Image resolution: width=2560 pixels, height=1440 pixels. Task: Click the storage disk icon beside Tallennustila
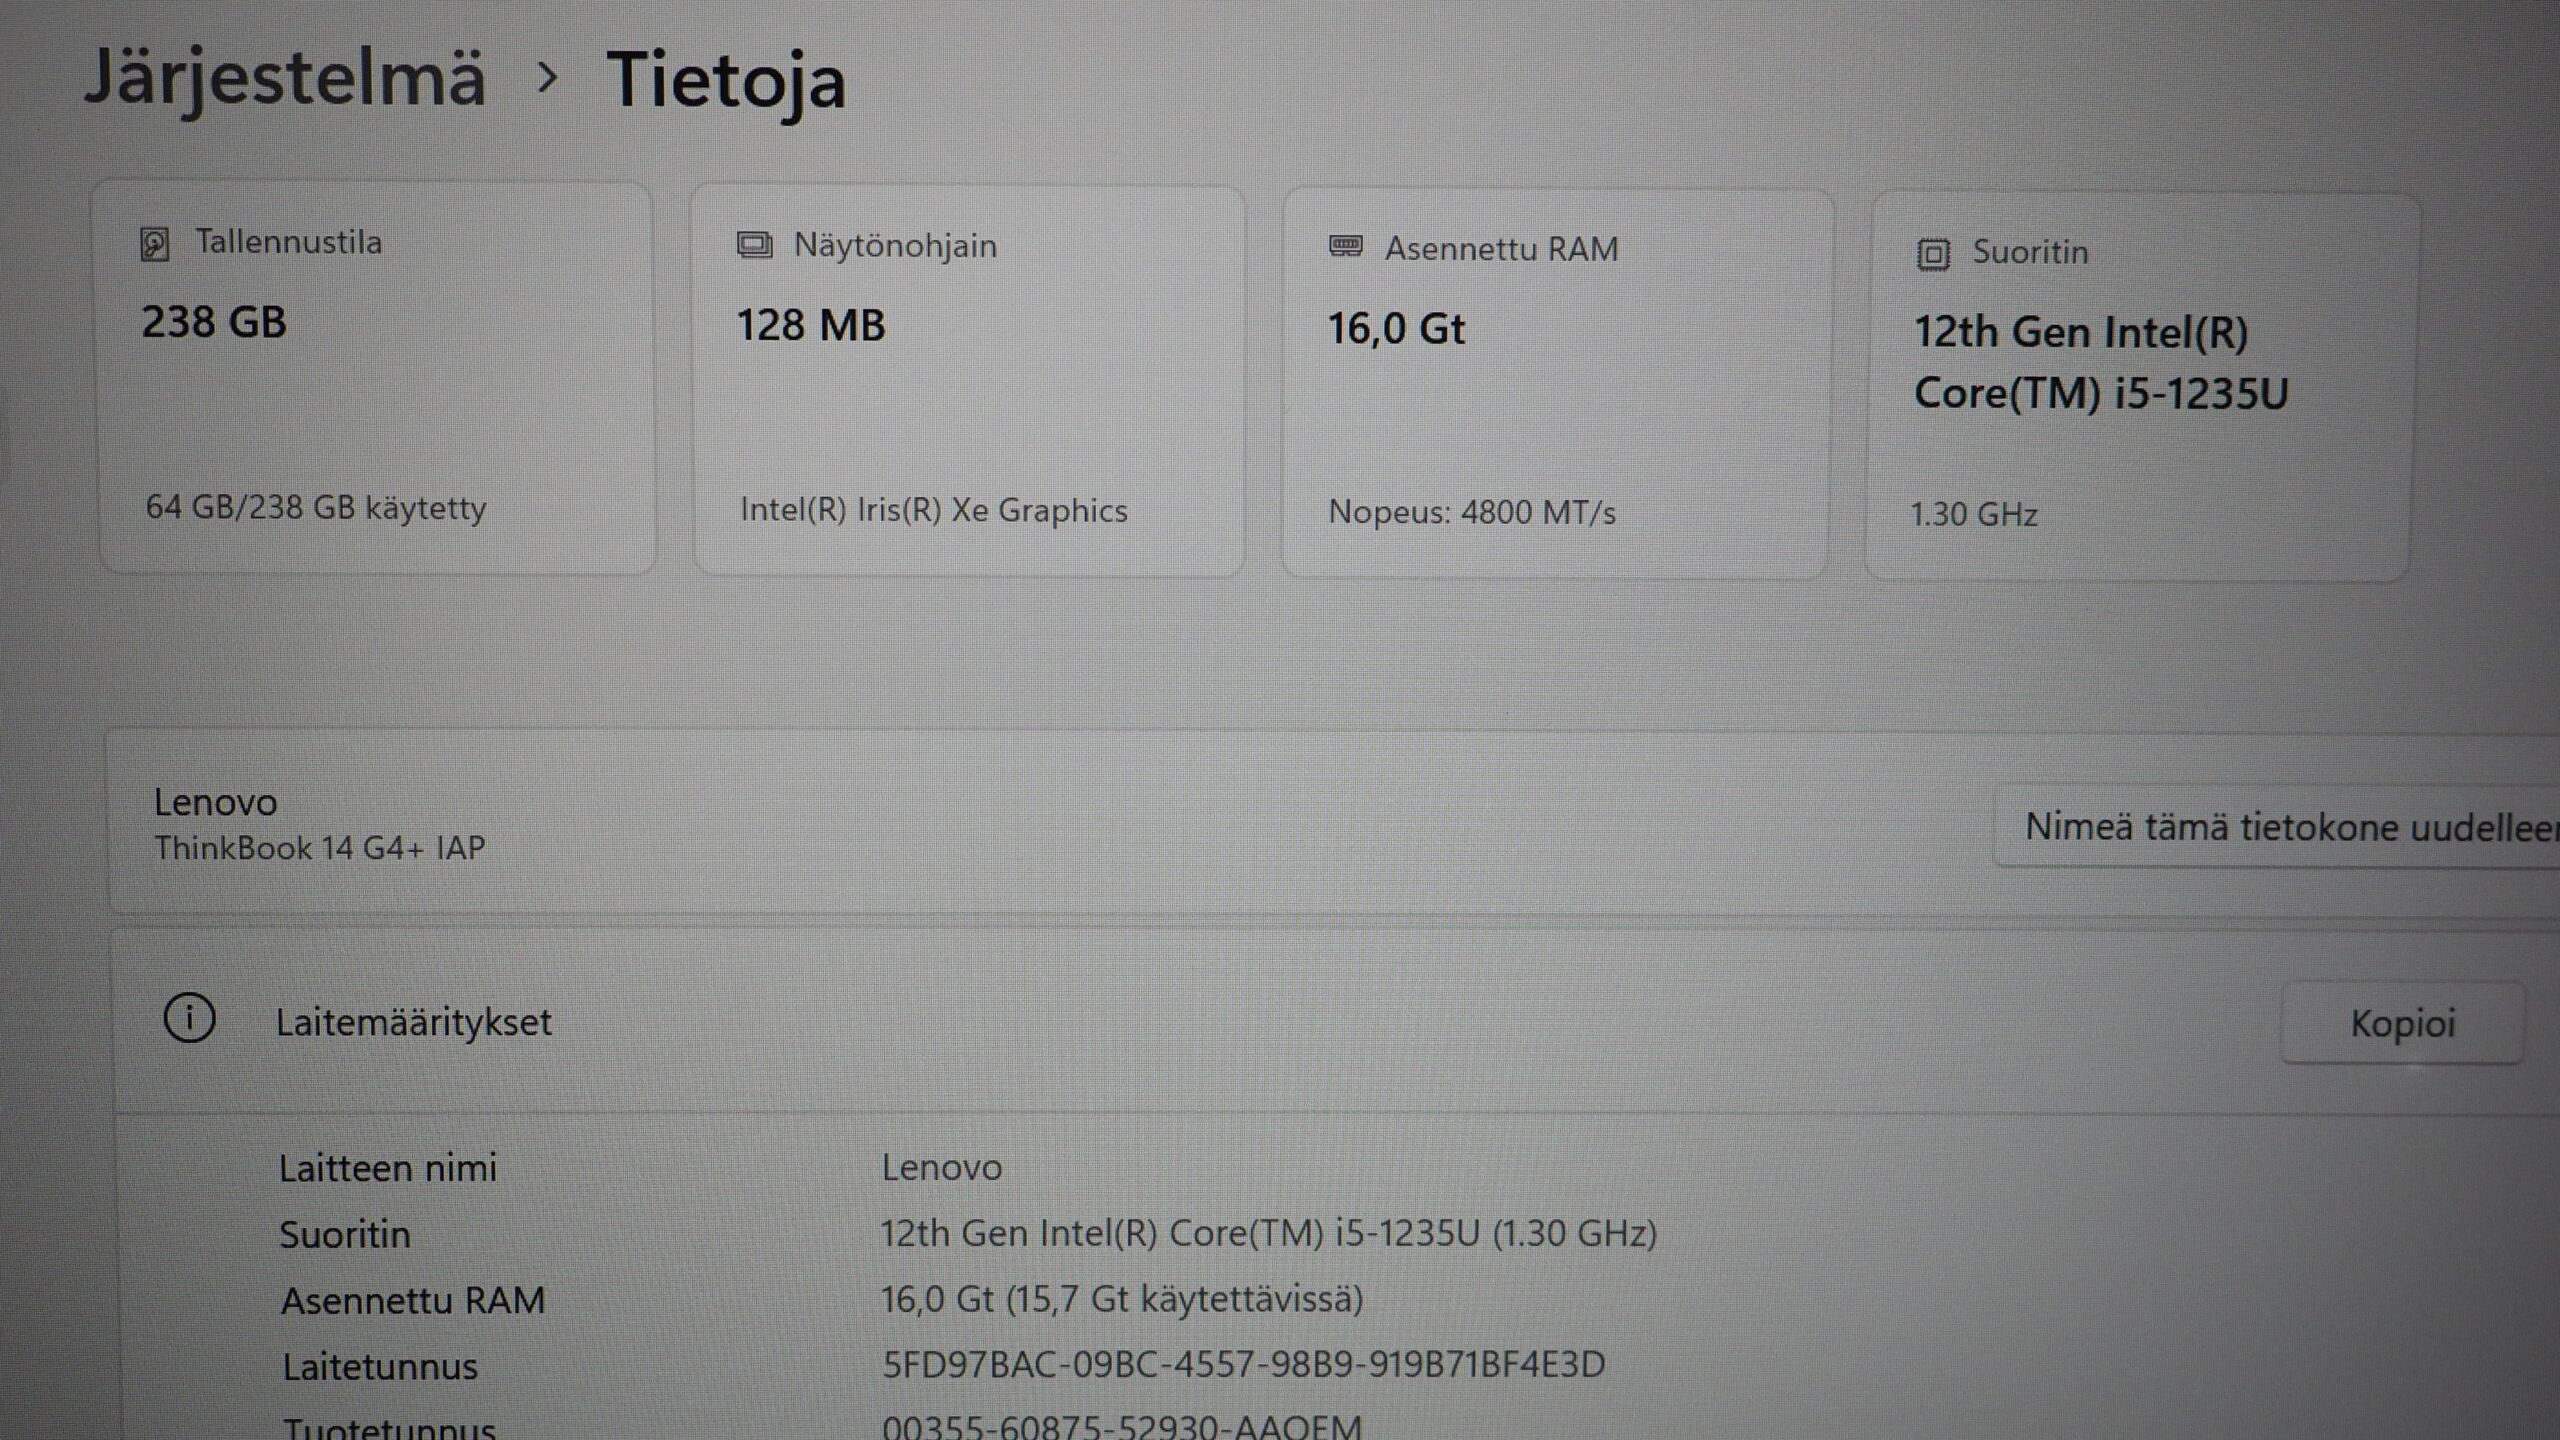[x=155, y=244]
